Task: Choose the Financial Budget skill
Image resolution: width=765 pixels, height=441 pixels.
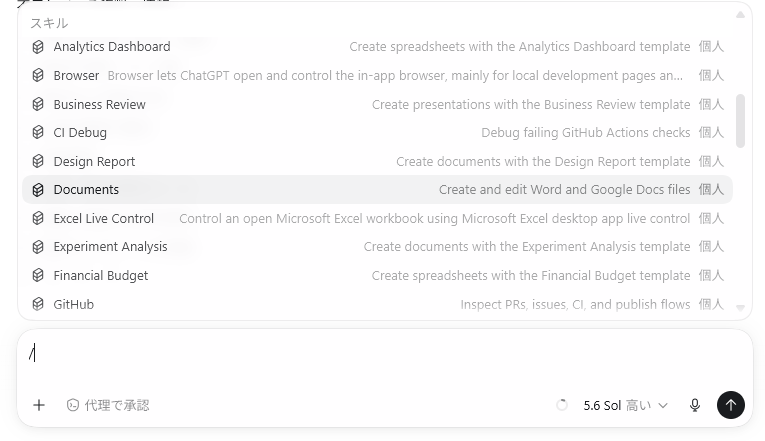Action: coord(377,276)
